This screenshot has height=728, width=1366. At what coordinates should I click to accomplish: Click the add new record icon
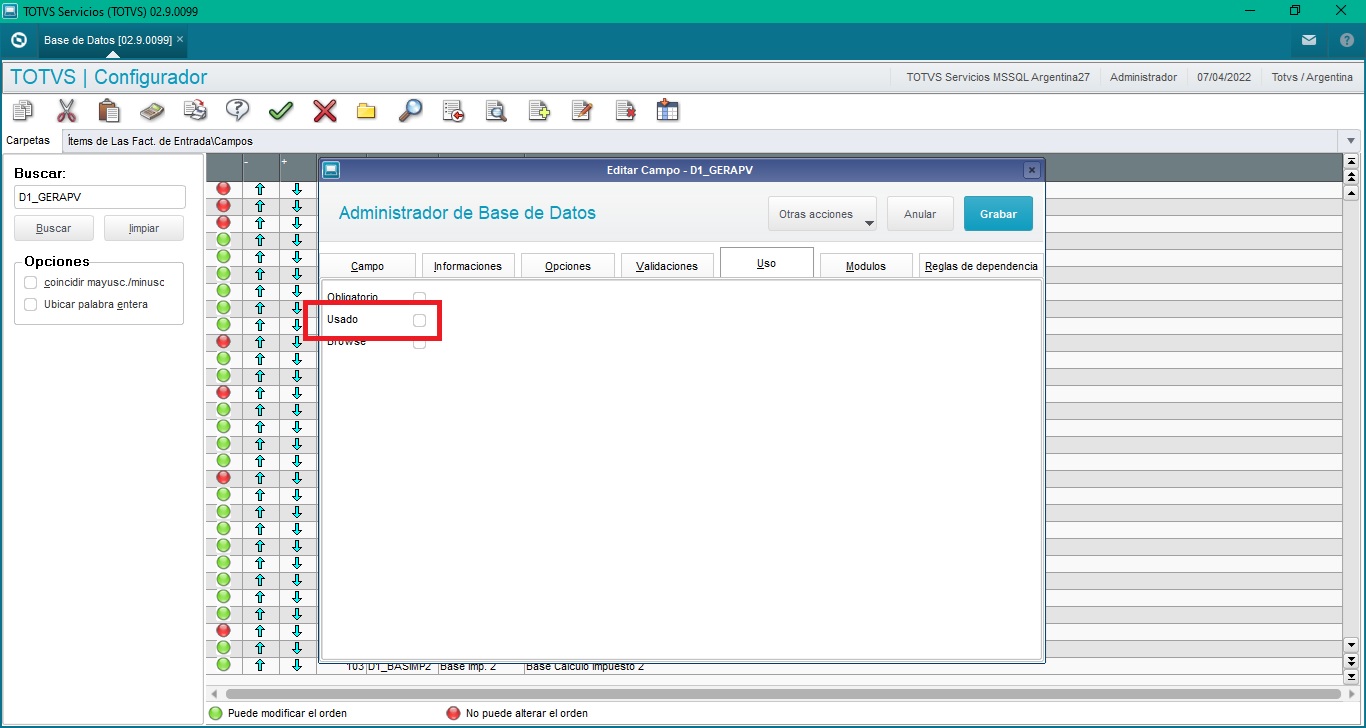539,111
